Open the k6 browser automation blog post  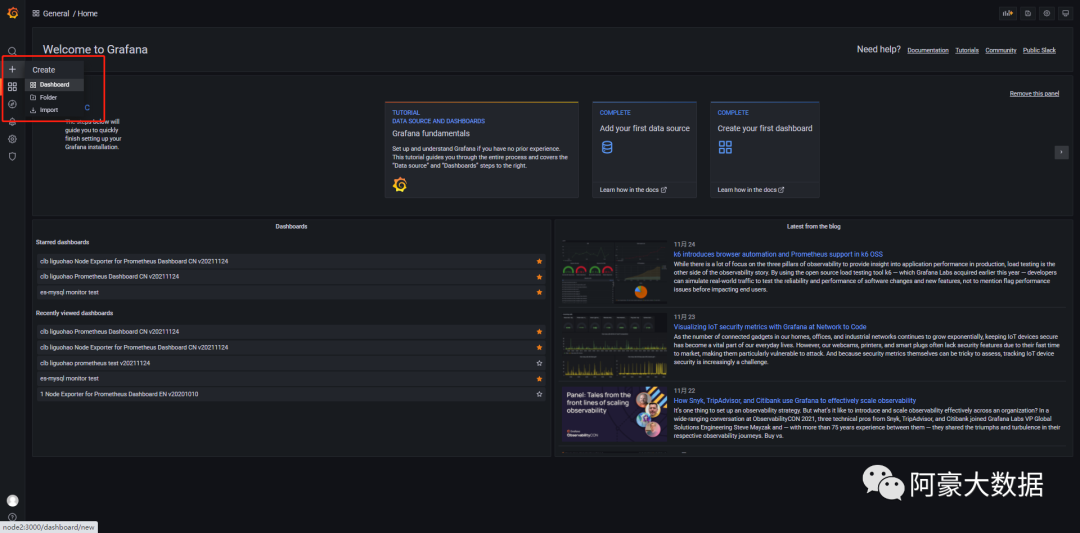click(778, 254)
